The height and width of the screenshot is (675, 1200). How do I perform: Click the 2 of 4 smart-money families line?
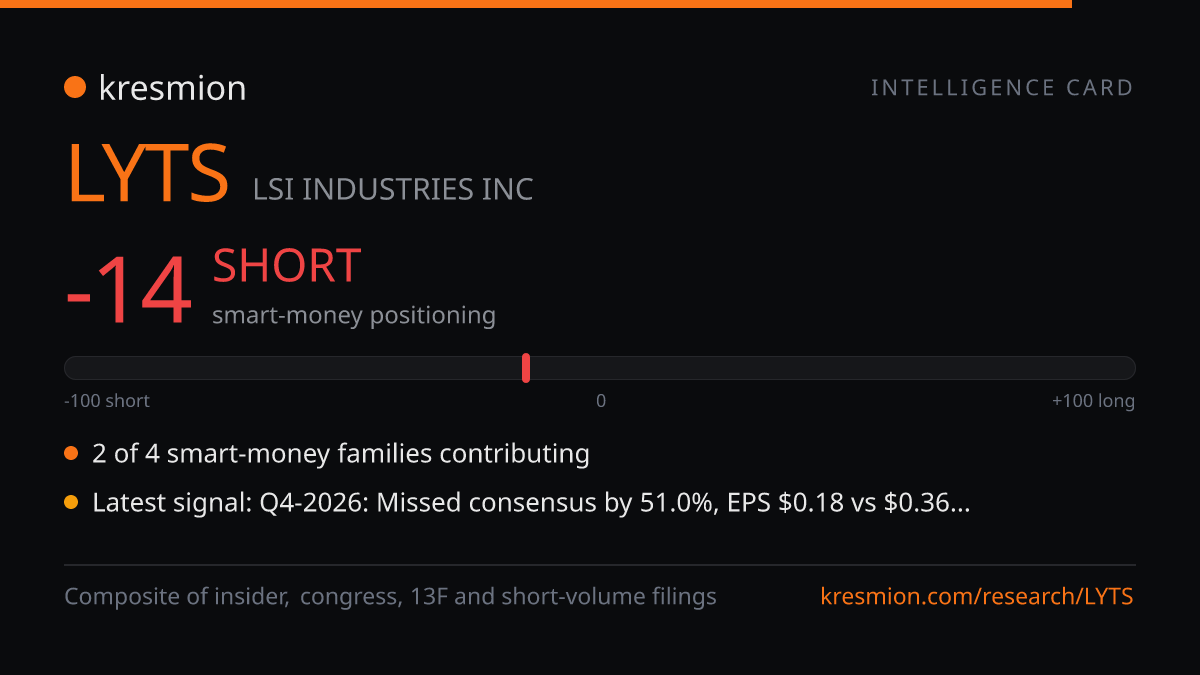341,454
